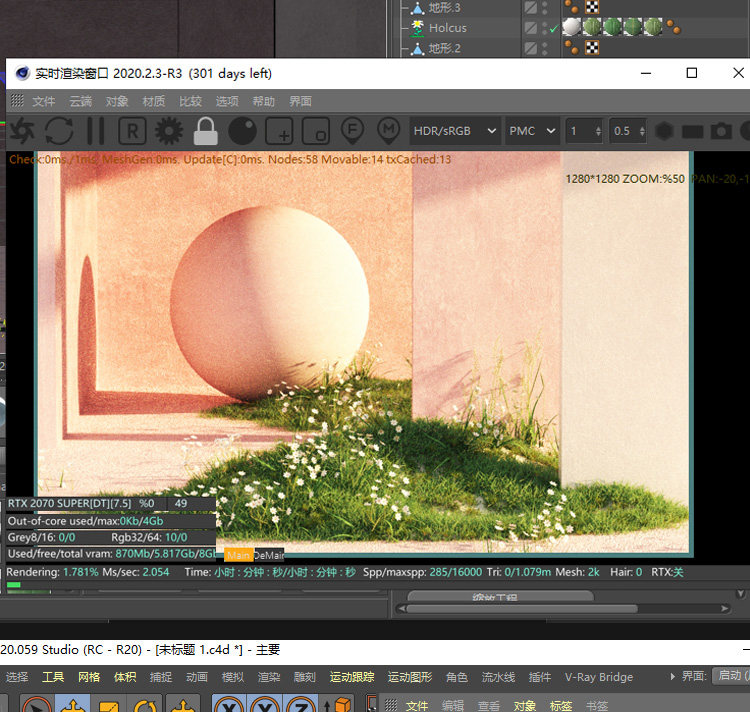
Task: Click the green render progress bar
Action: (14, 584)
